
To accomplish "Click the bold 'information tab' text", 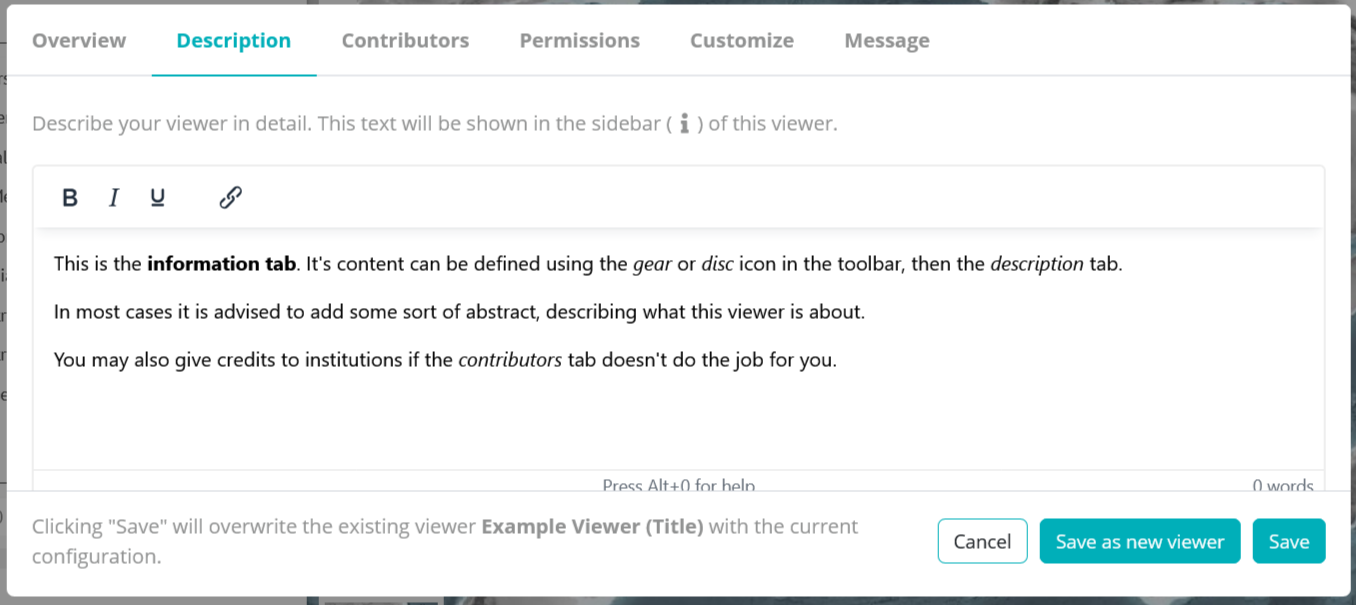I will 221,265.
